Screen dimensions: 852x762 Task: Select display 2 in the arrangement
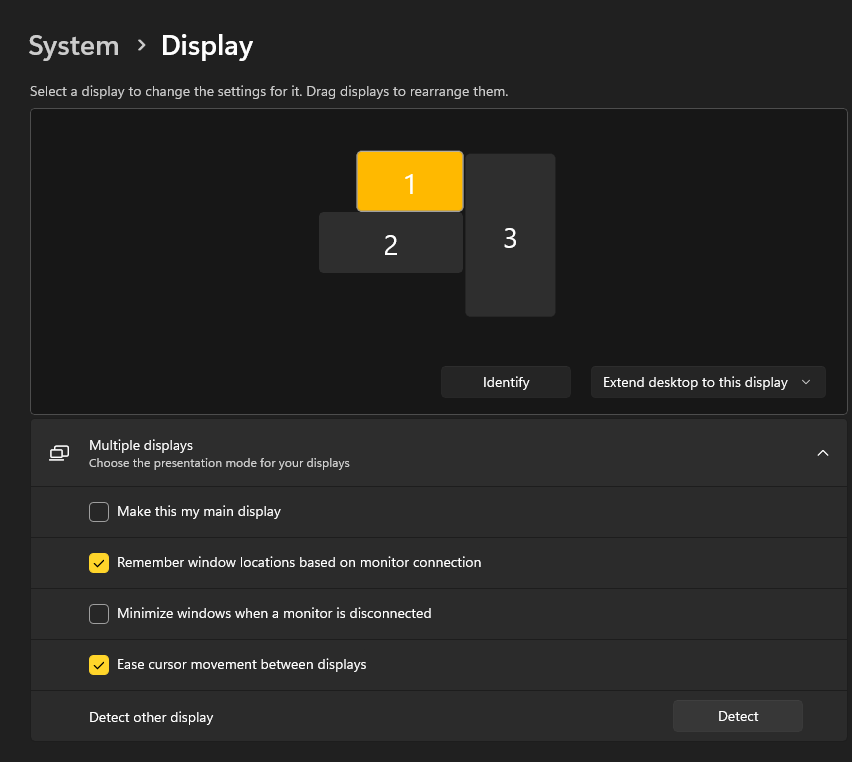point(390,244)
